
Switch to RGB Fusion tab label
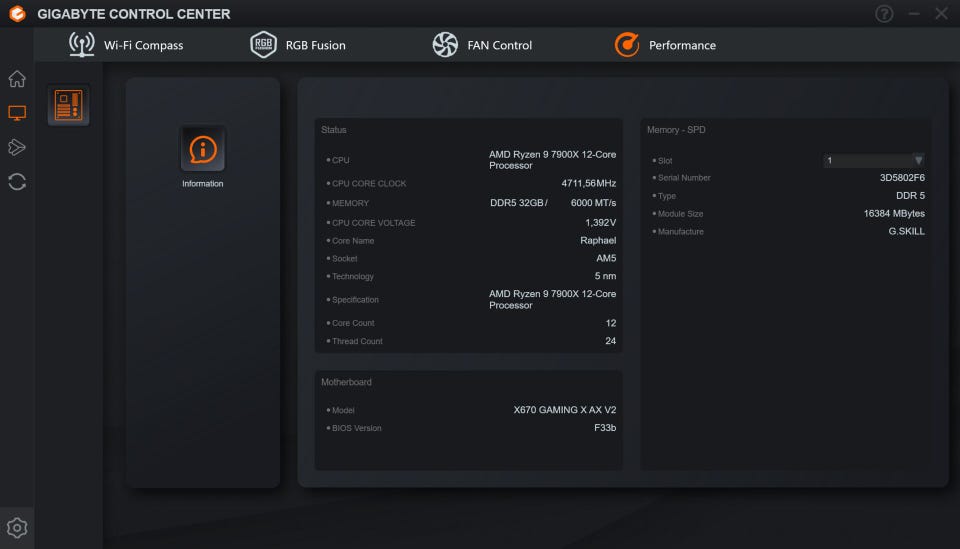point(315,45)
